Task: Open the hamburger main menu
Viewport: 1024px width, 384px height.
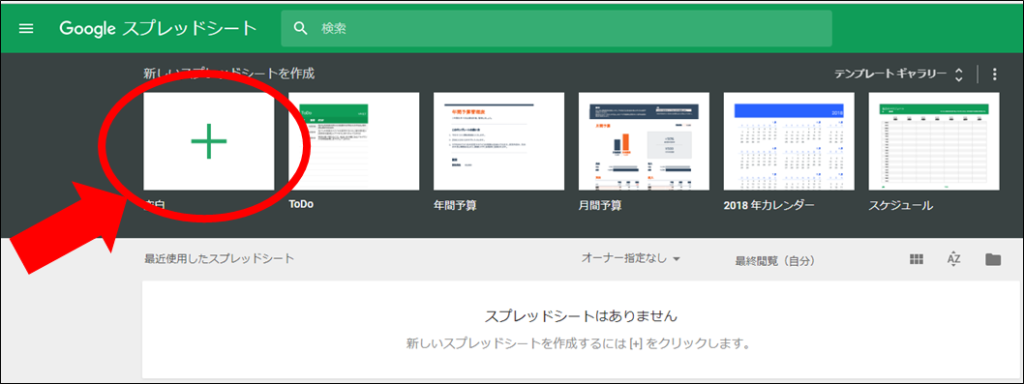Action: pyautogui.click(x=26, y=29)
